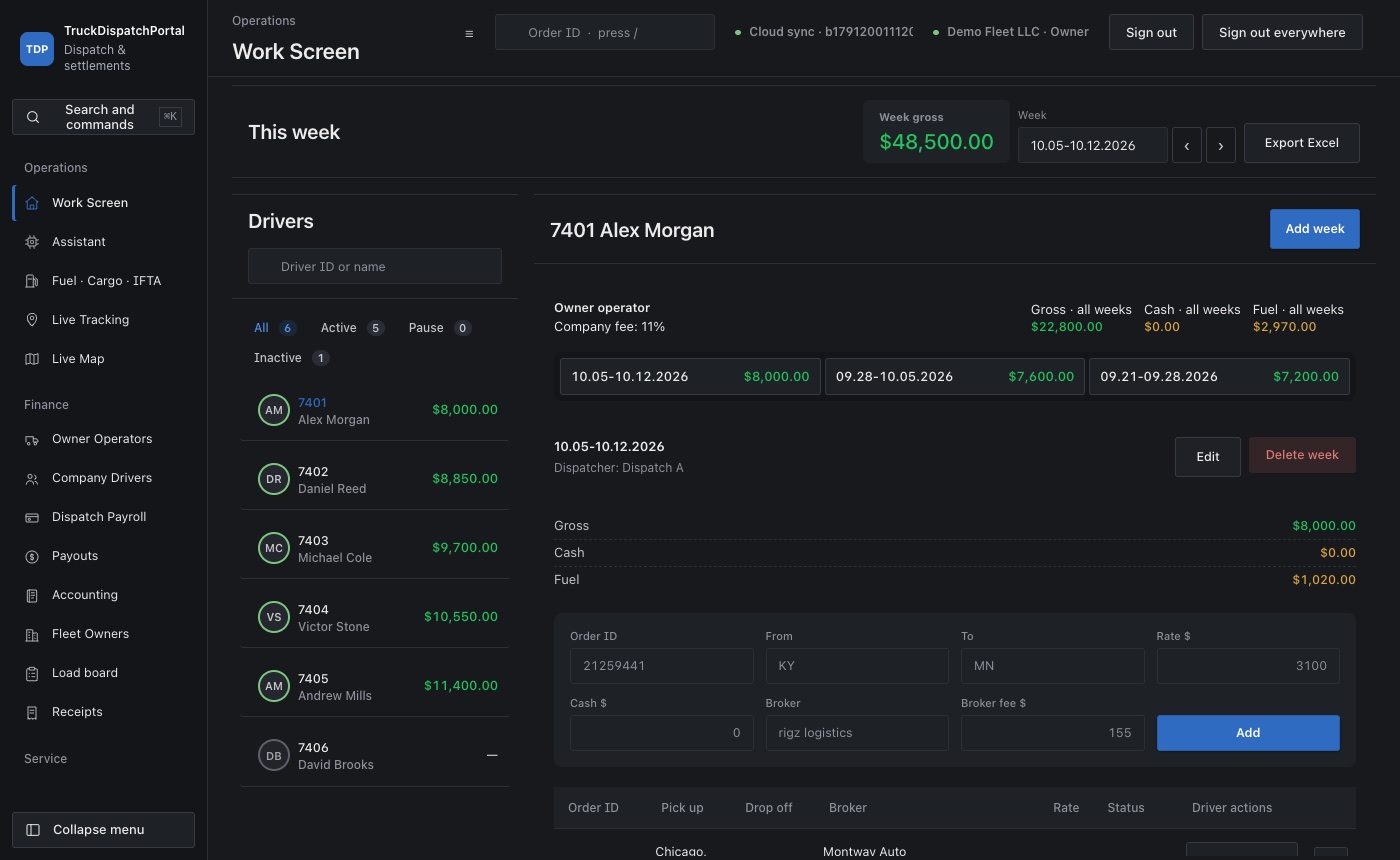1400x860 pixels.
Task: Click the Owner Operators truck icon
Action: coord(32,439)
